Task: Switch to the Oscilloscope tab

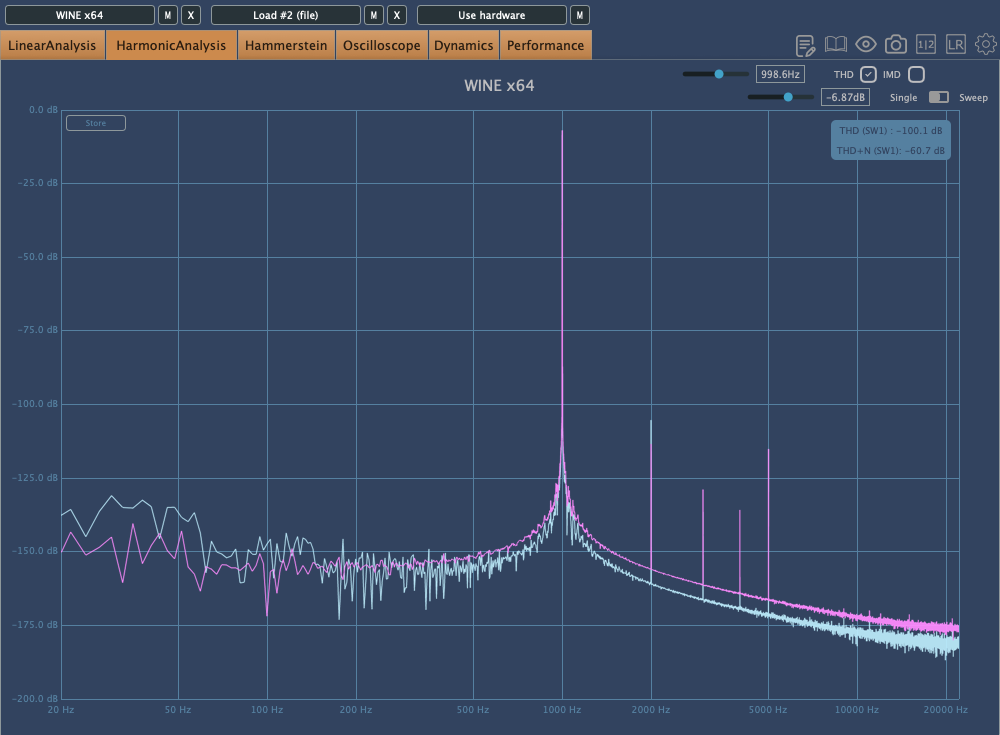Action: [381, 45]
